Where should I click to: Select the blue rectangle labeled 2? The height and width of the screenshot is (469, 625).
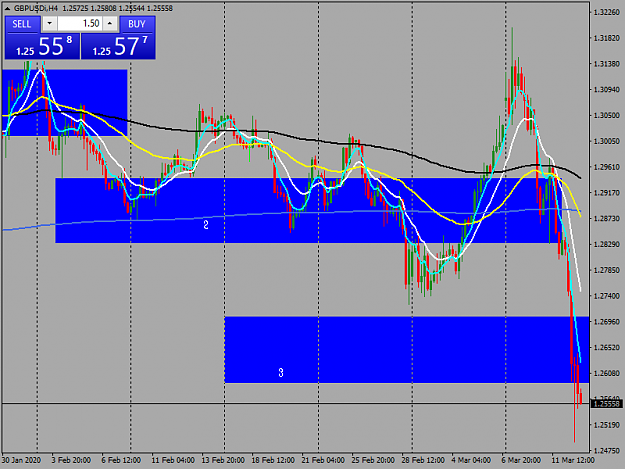click(x=308, y=210)
